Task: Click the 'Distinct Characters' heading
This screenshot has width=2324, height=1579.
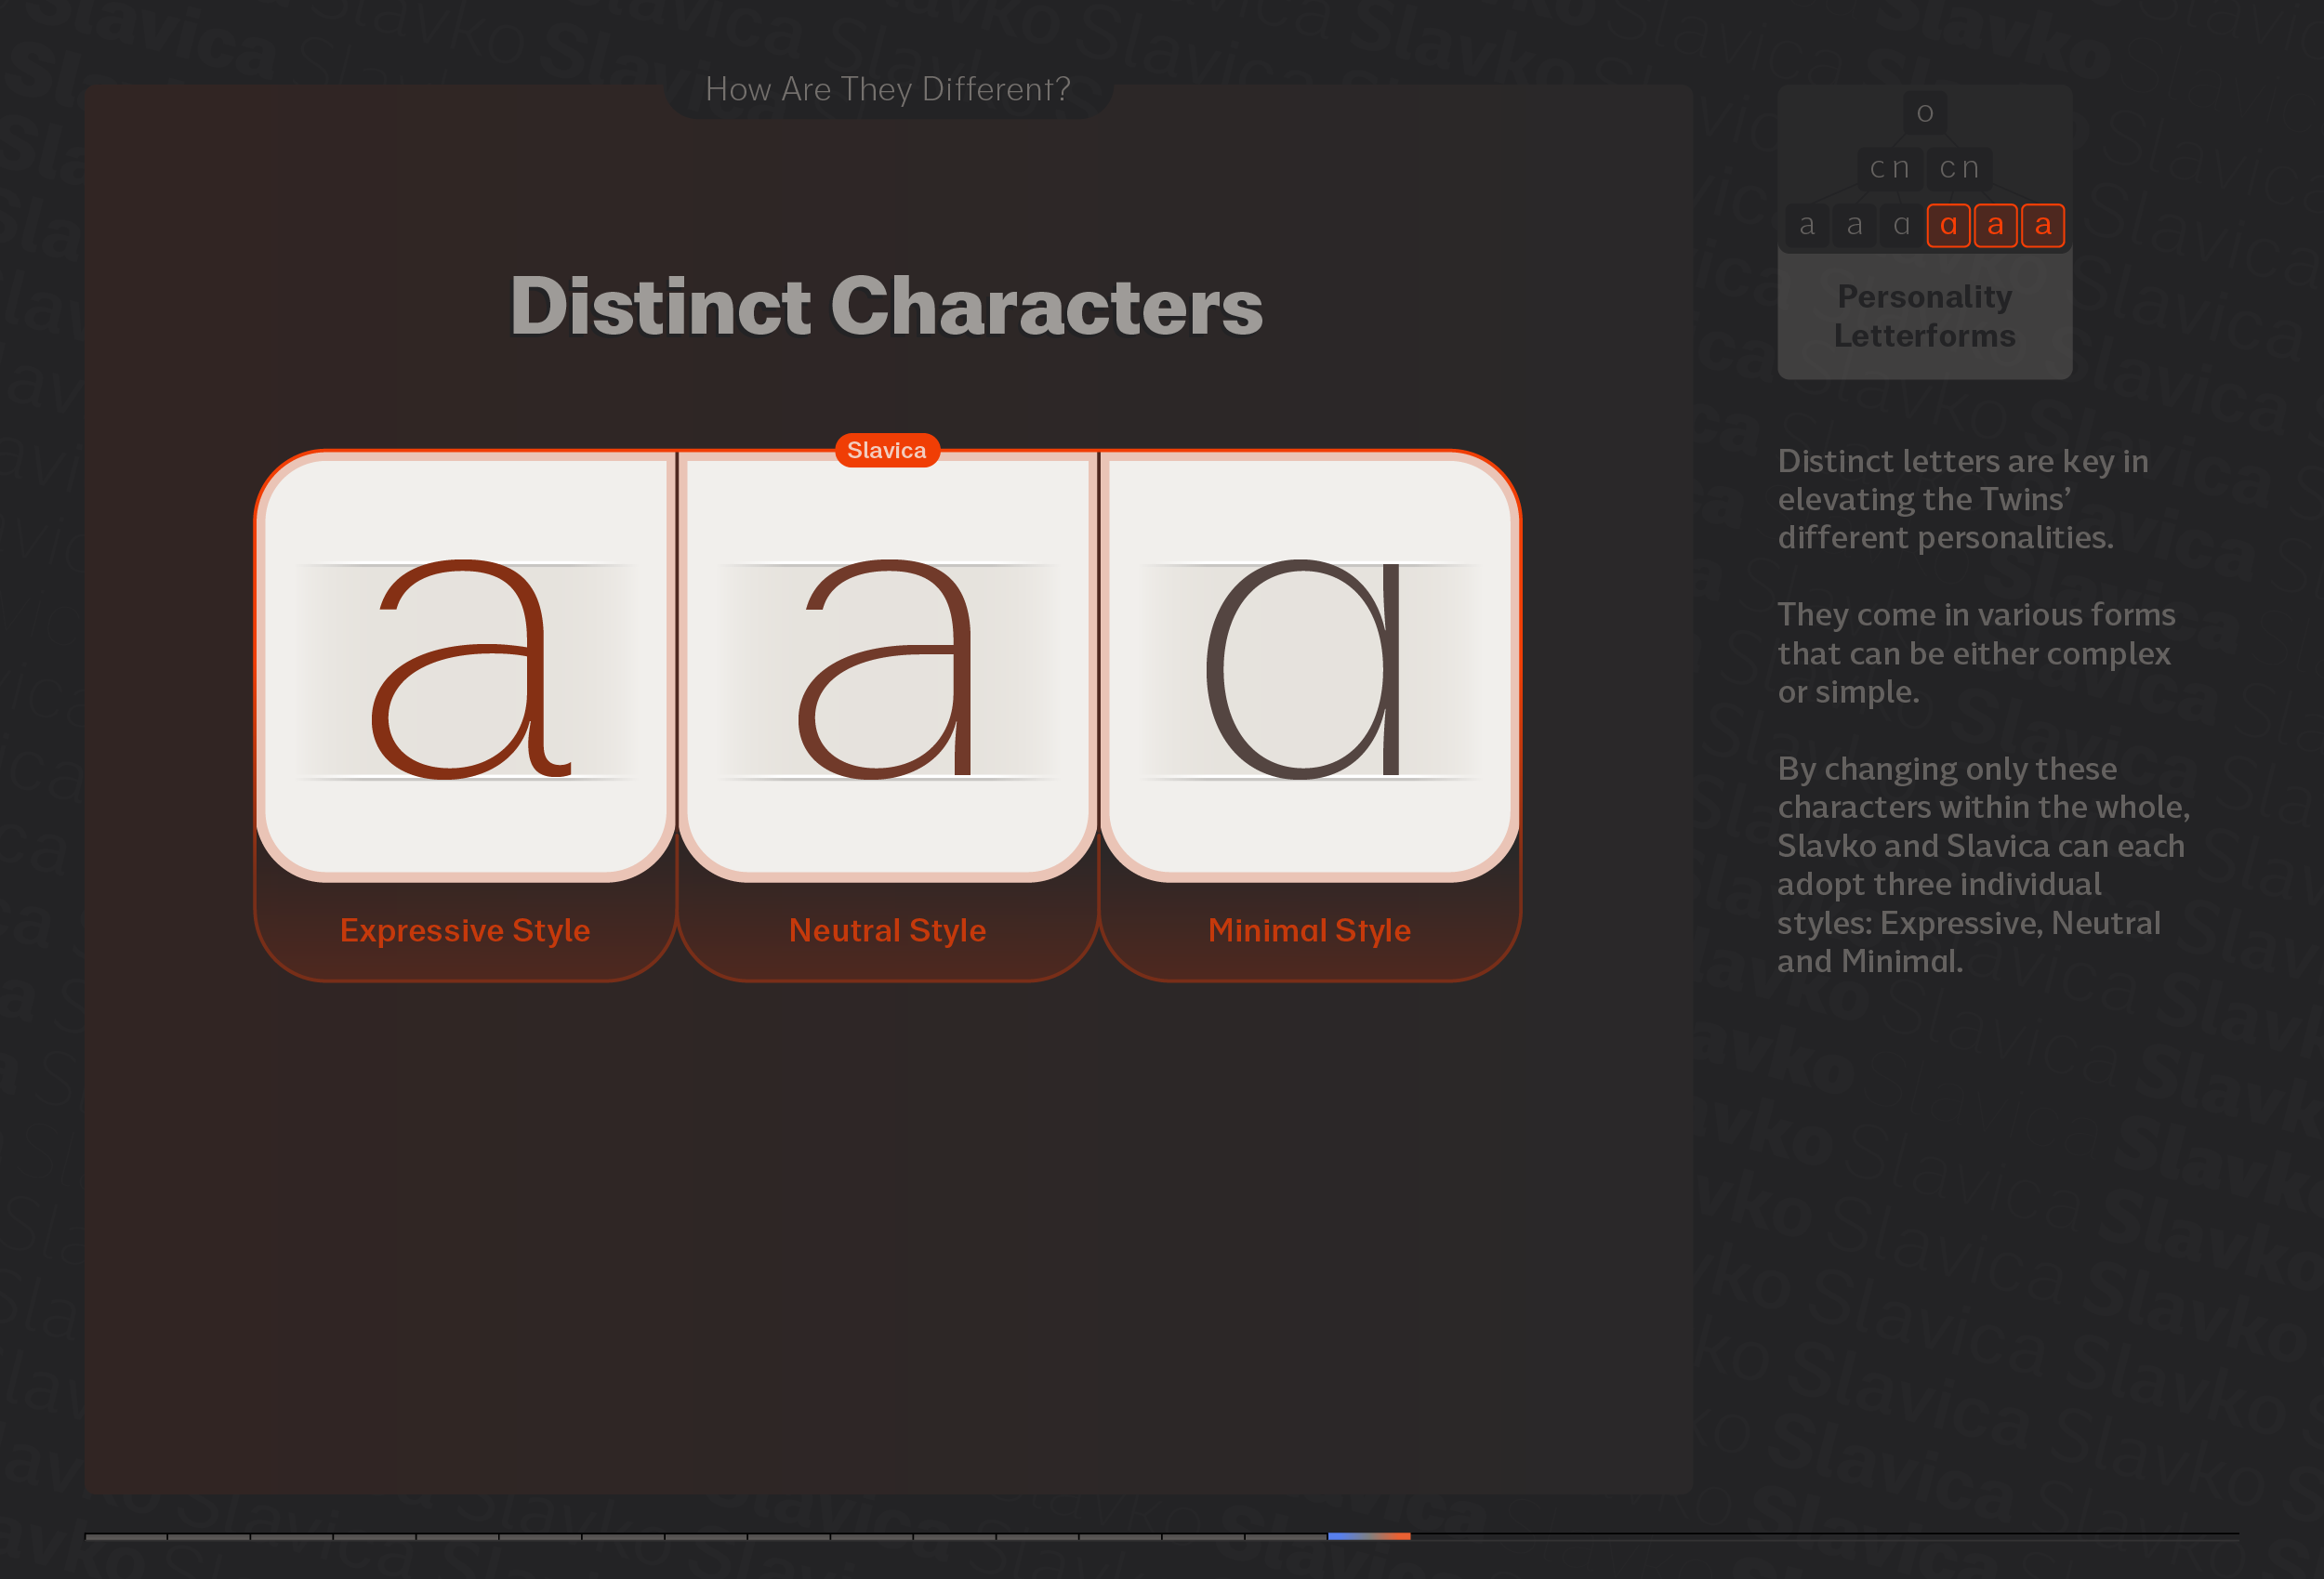Action: tap(887, 306)
